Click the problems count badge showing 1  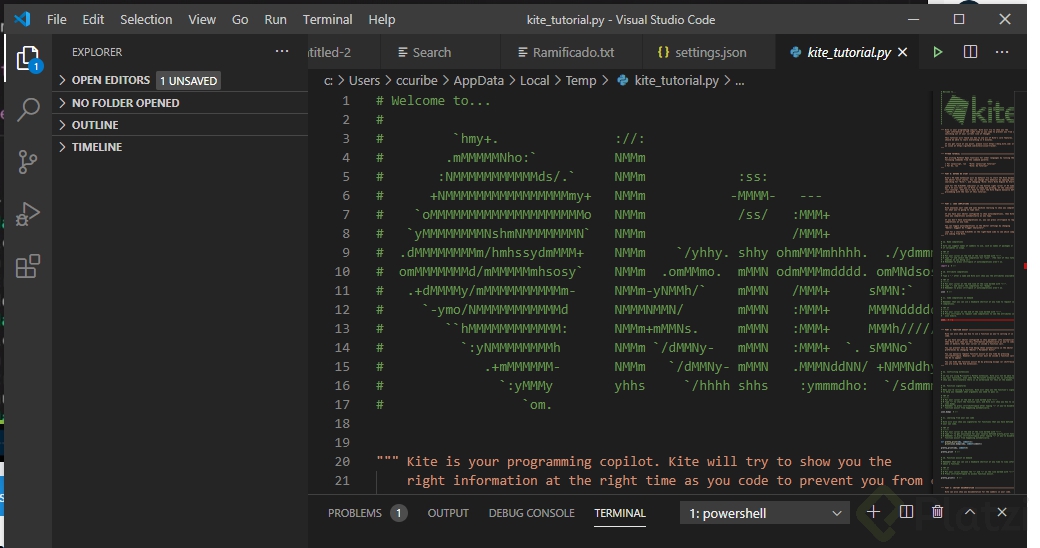coord(399,513)
